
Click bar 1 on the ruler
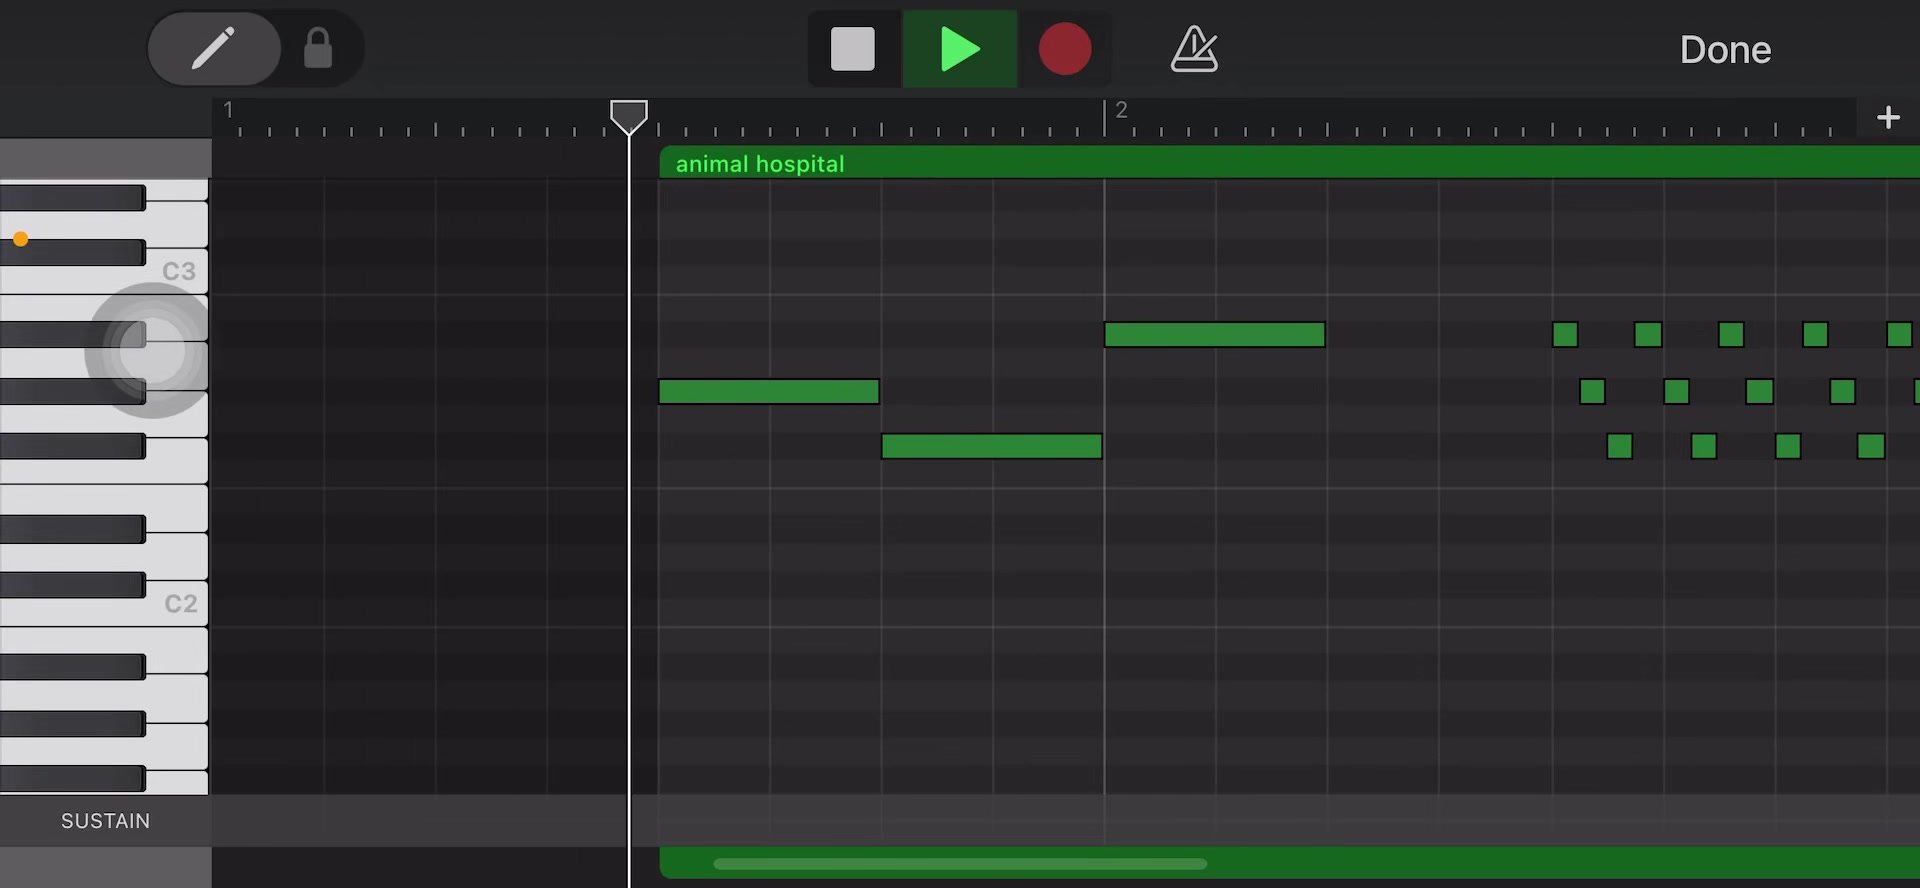coord(228,110)
